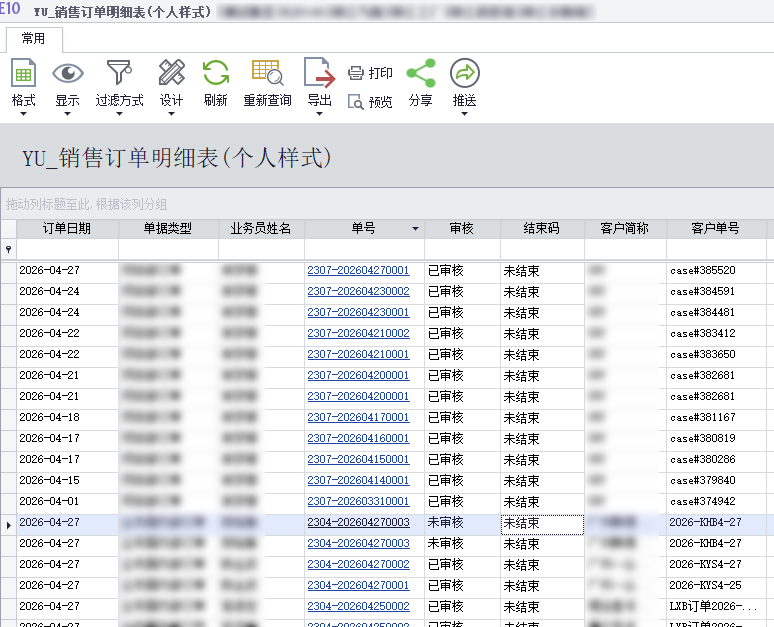Sort by 客户单号 column header
This screenshot has height=627, width=774.
716,229
